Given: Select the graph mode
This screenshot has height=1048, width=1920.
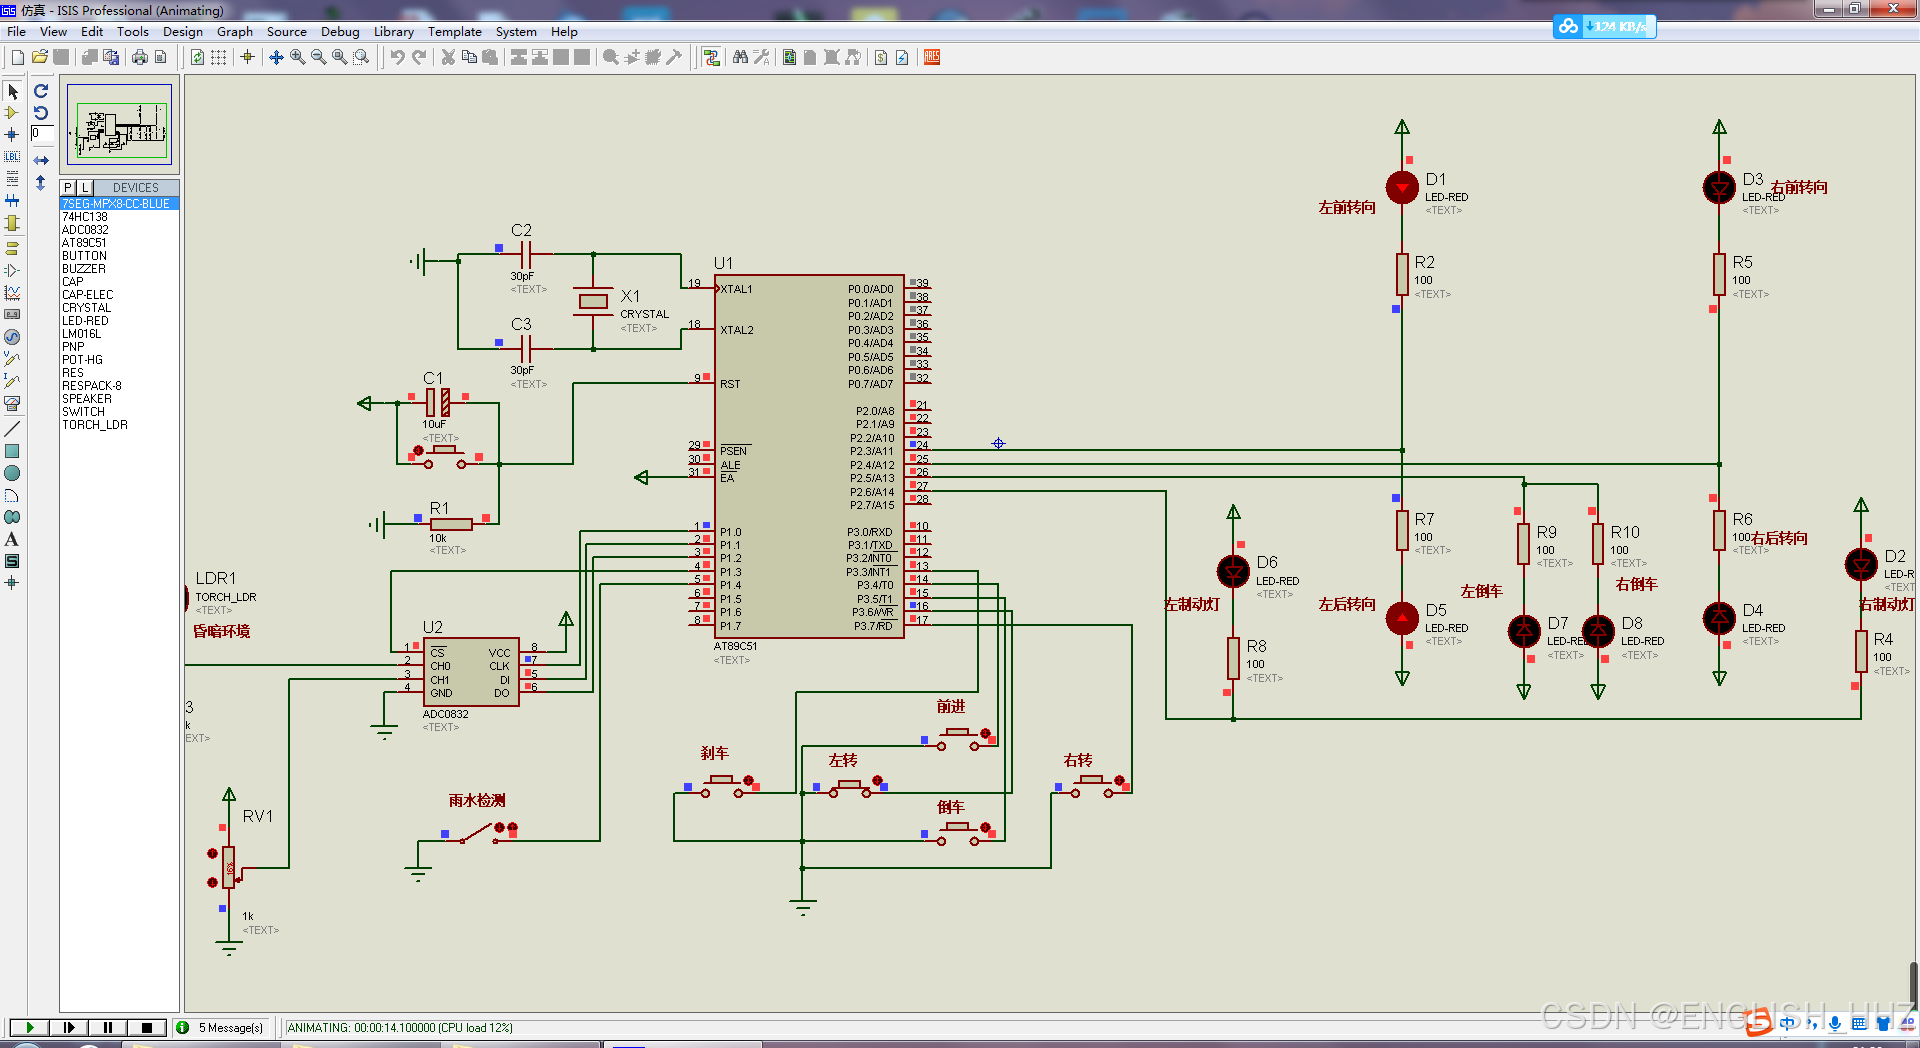Looking at the screenshot, I should pos(12,293).
